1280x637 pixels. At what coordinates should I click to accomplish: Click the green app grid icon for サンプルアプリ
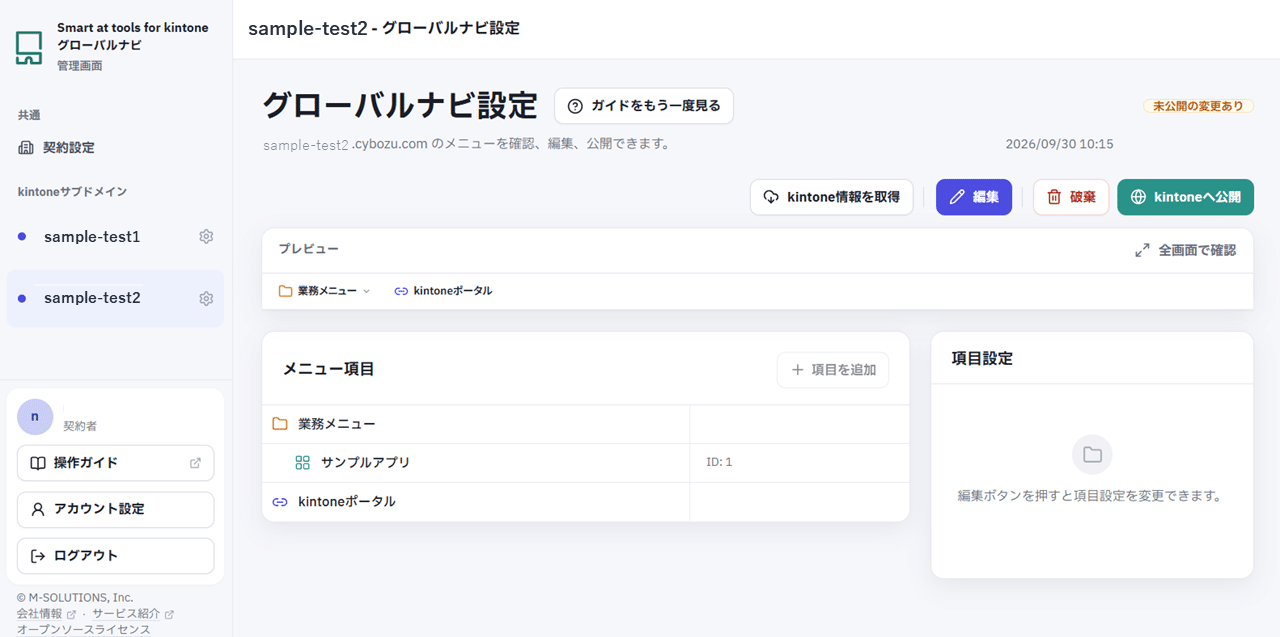pos(303,463)
